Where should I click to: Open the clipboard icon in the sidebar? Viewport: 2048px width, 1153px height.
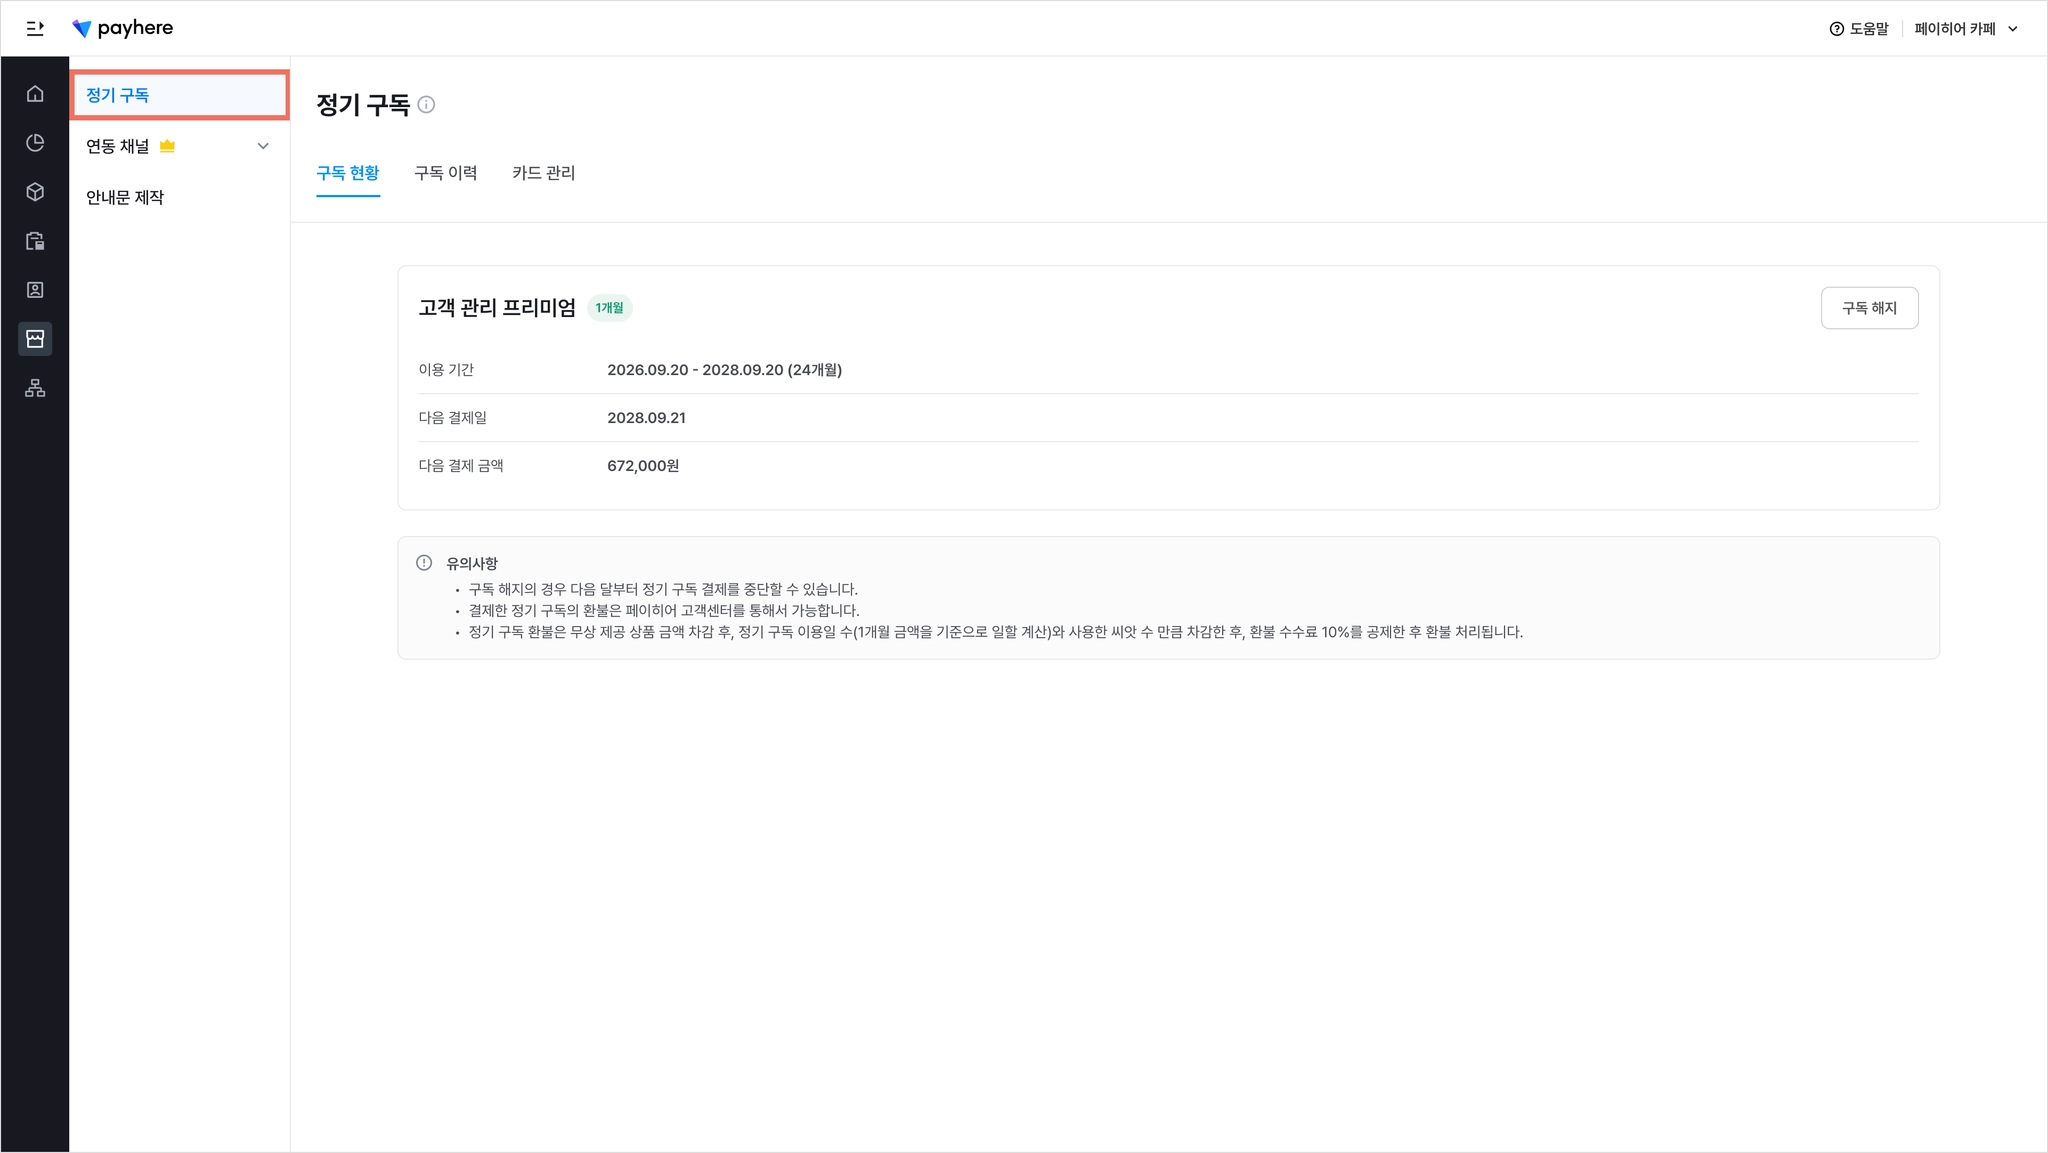click(35, 241)
